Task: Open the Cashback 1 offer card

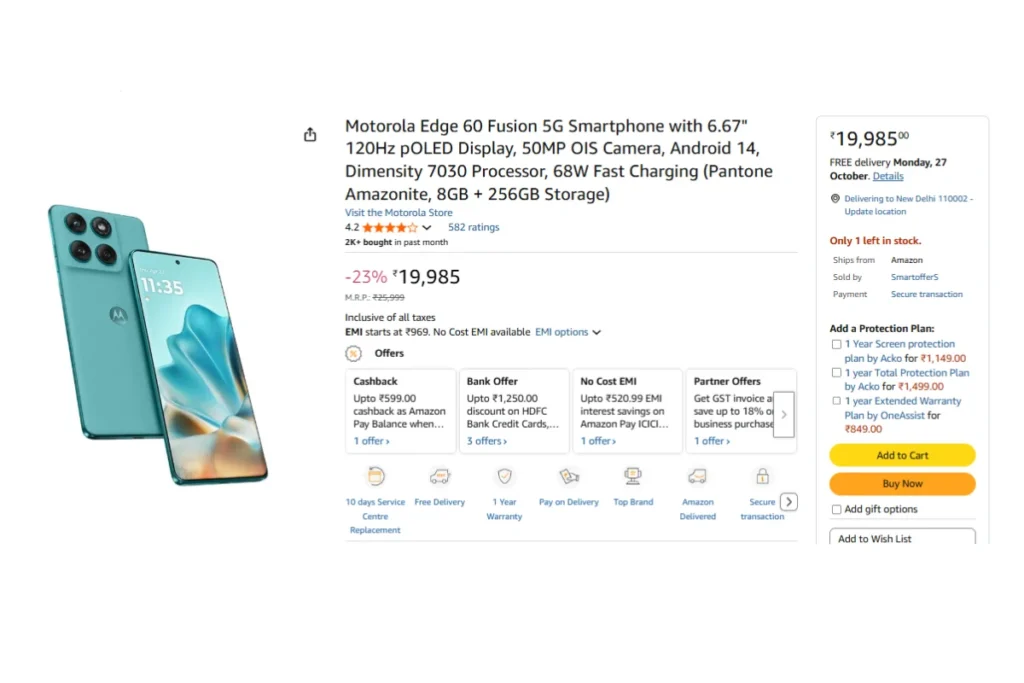Action: tap(400, 411)
